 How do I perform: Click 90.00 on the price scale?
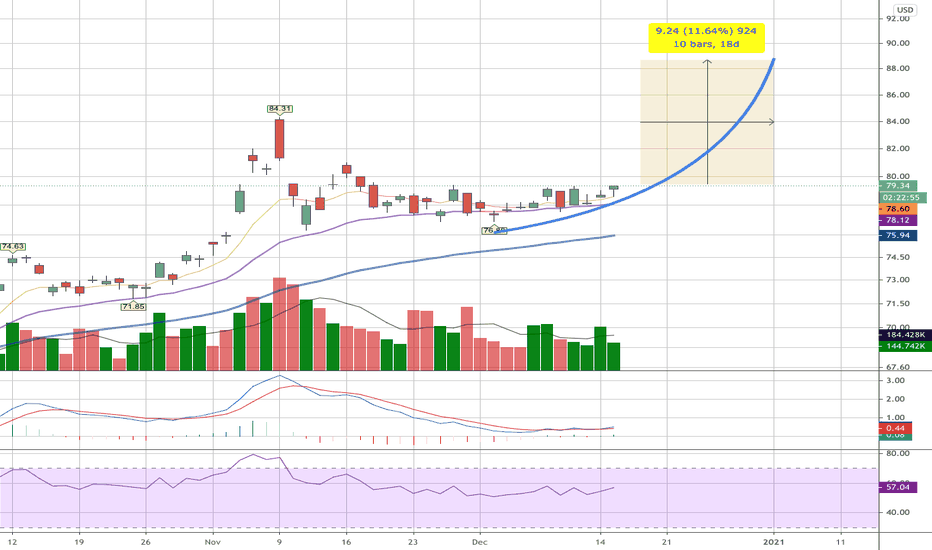pyautogui.click(x=898, y=43)
